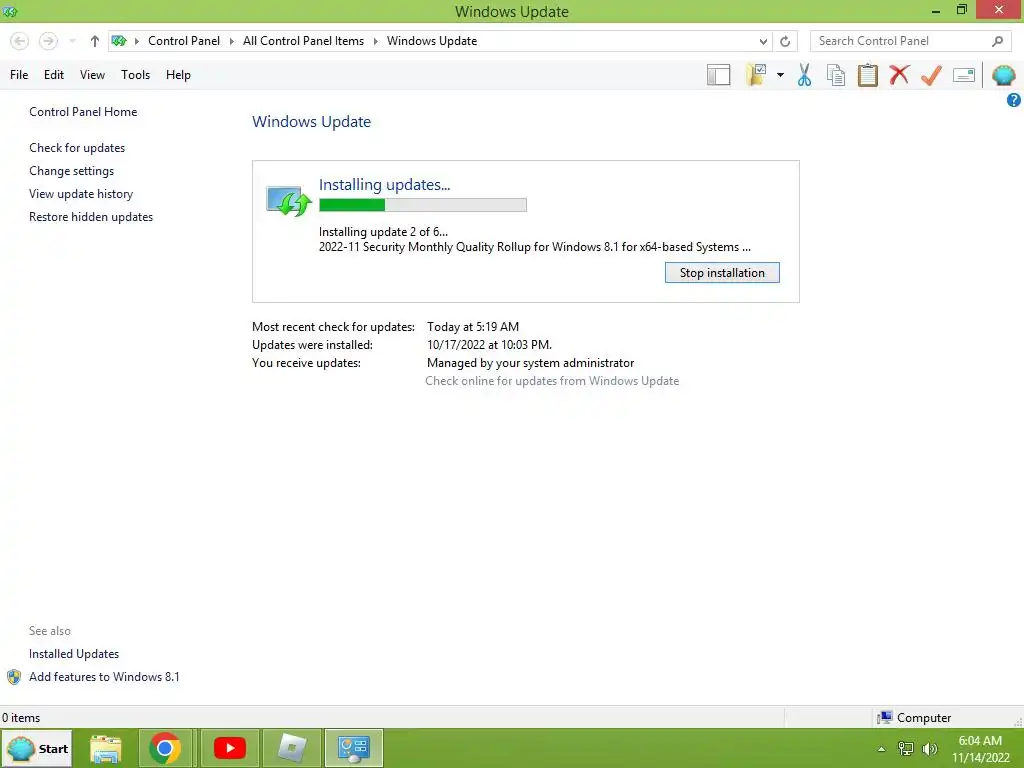
Task: Open Classic Shell settings shell icon in toolbar
Action: pyautogui.click(x=1003, y=75)
